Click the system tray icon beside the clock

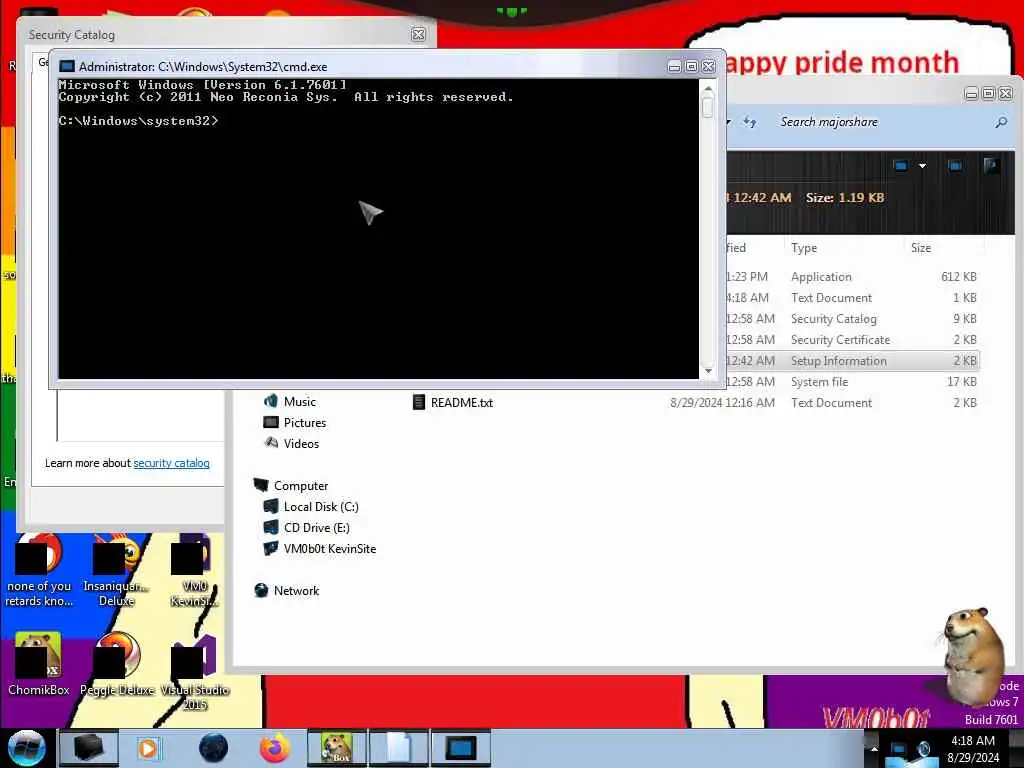pos(923,748)
